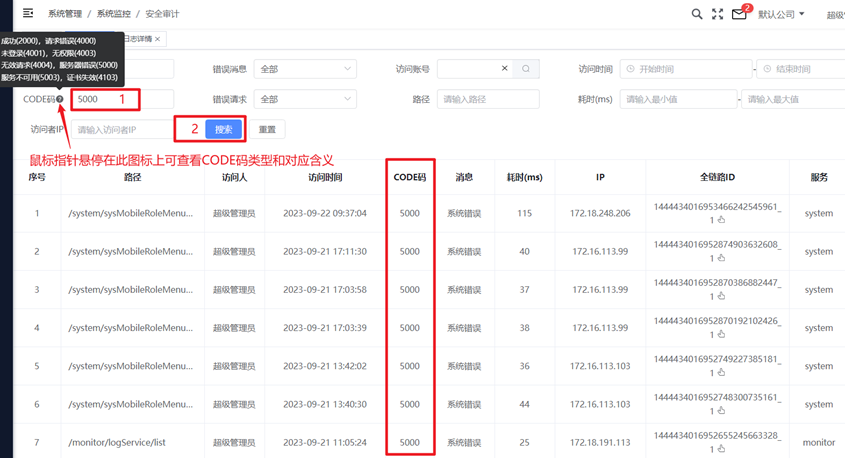The image size is (845, 458).
Task: Click code 5000 in row 5
Action: pos(410,366)
